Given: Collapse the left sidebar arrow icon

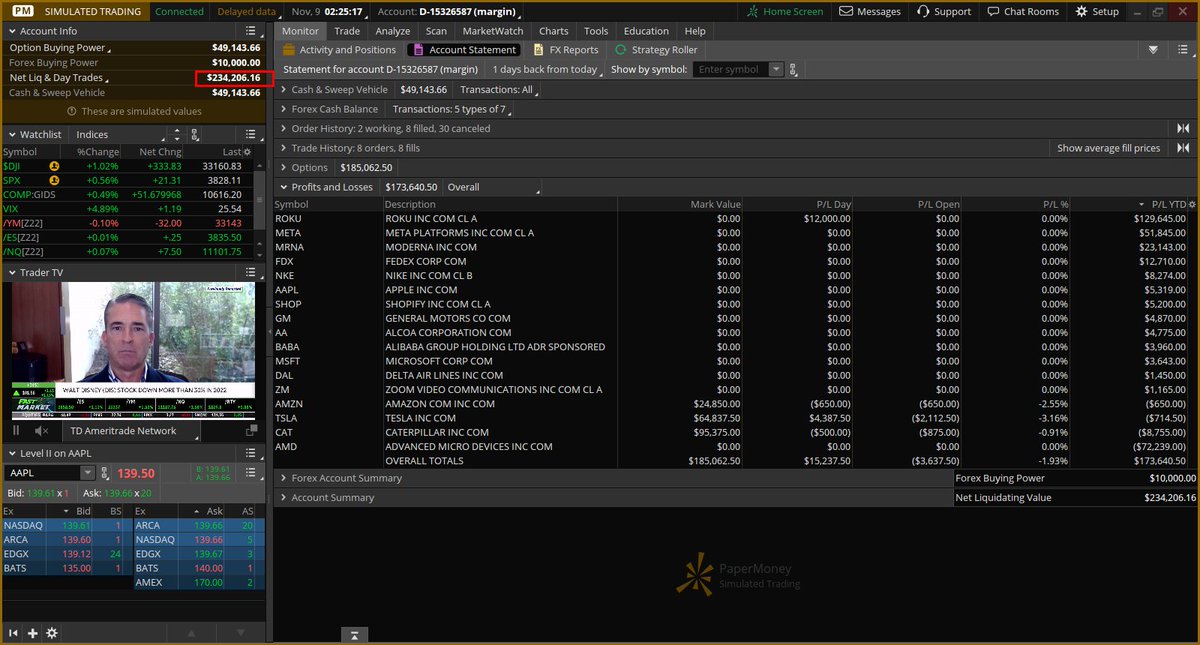Looking at the screenshot, I should (x=14, y=633).
